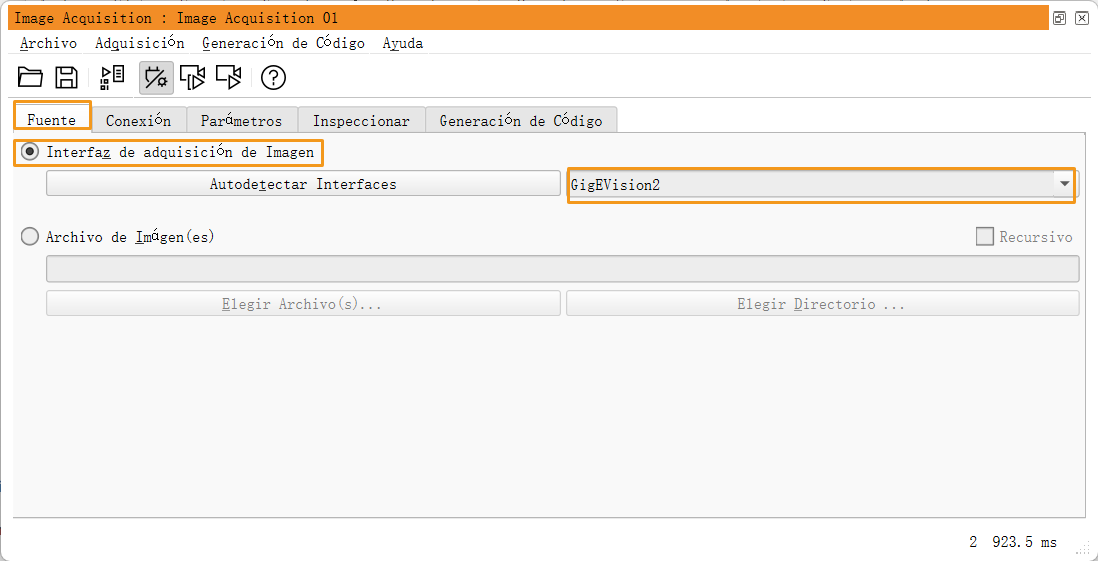Click the insert code toolbar icon
This screenshot has height=561, width=1098.
[x=112, y=77]
